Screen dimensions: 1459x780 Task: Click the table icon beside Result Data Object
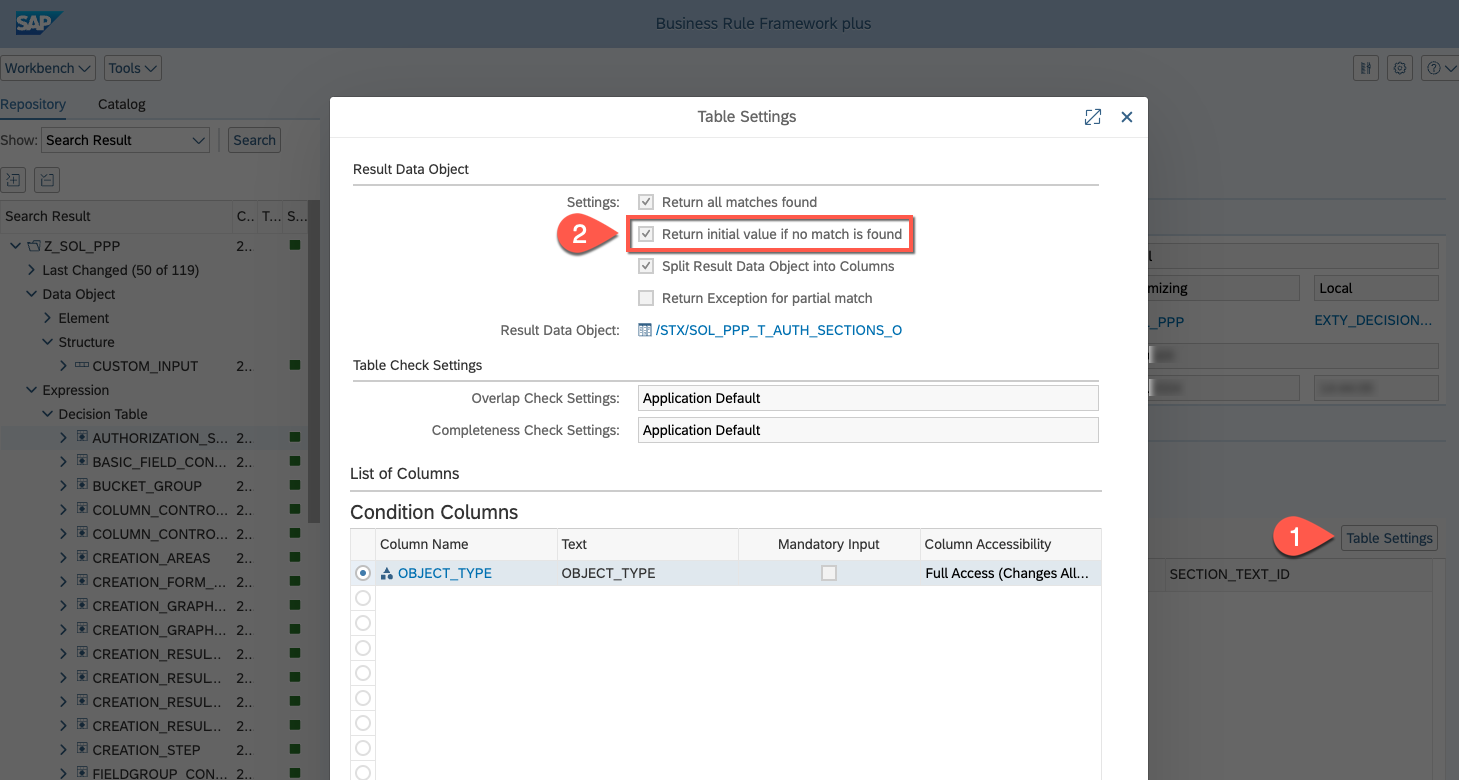click(645, 330)
